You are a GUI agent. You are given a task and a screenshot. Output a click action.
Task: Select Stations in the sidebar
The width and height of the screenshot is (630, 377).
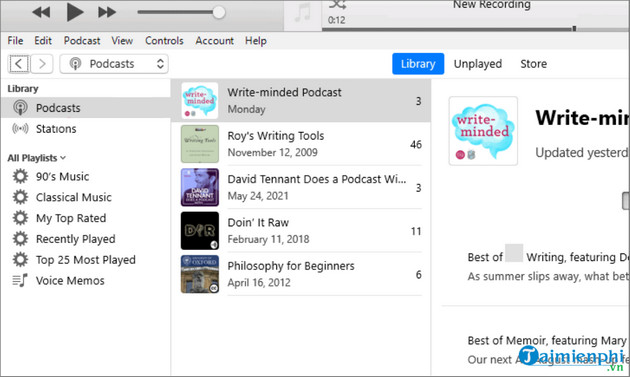point(86,129)
